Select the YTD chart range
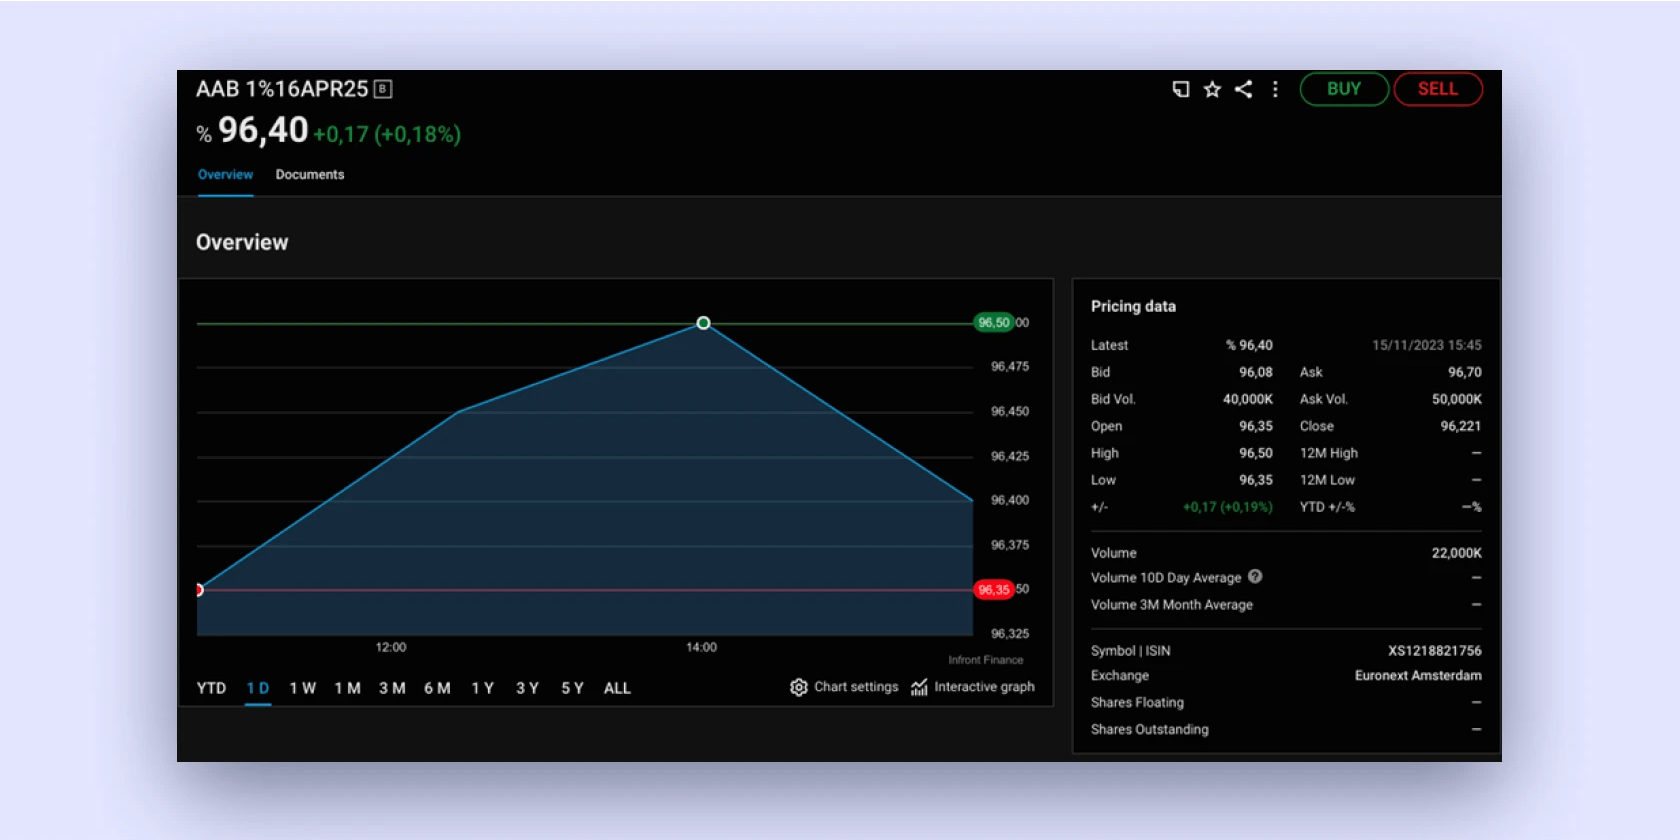The height and width of the screenshot is (840, 1680). coord(211,688)
